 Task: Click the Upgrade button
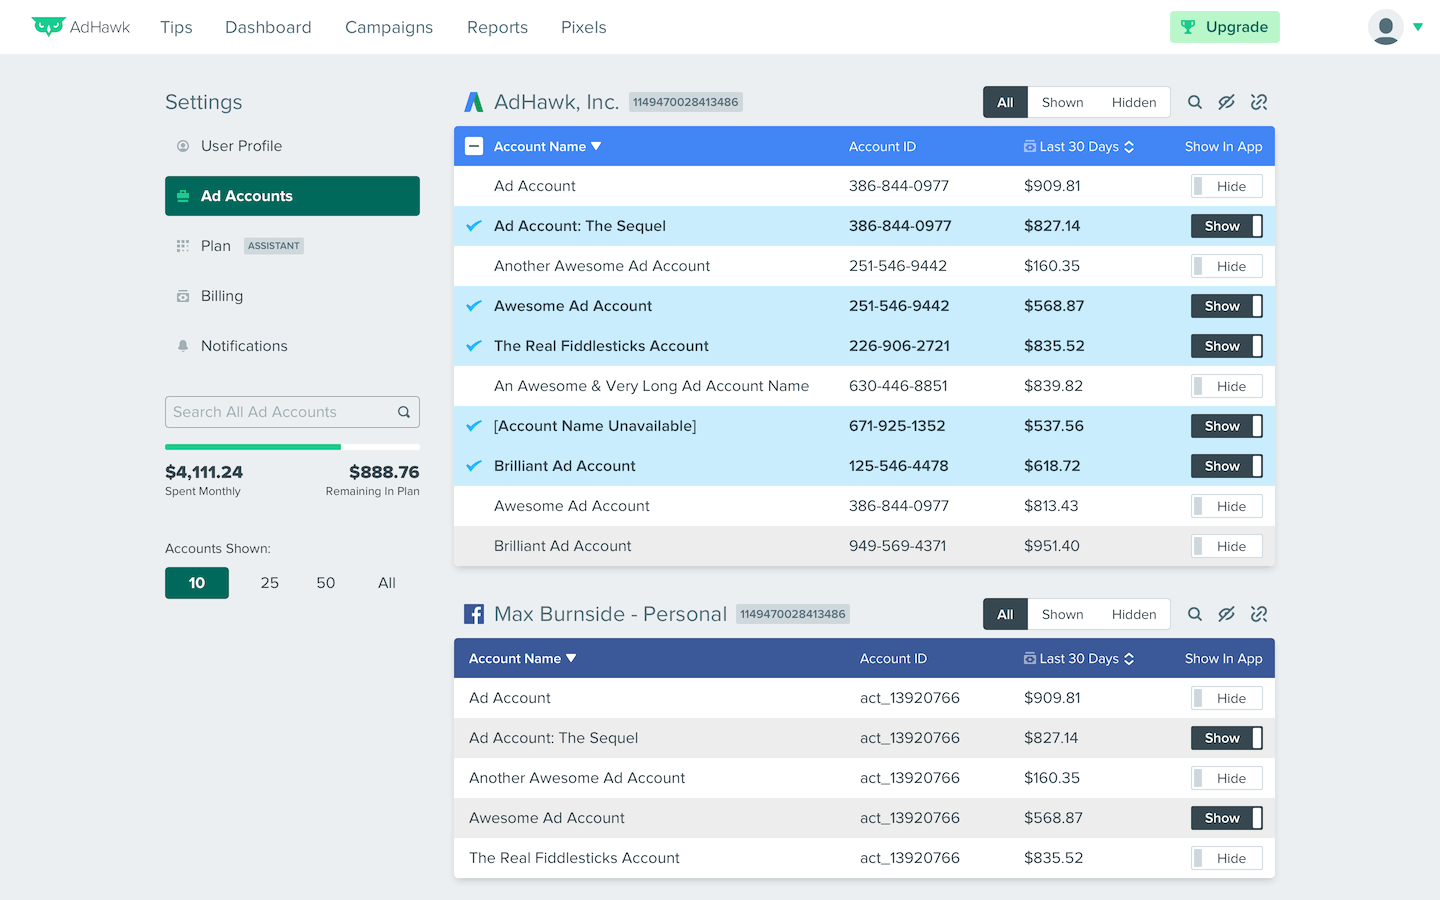point(1224,27)
